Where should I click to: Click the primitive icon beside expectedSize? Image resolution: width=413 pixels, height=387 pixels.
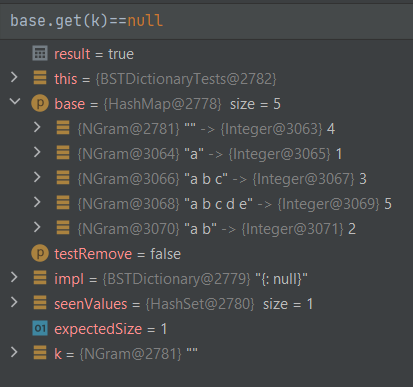40,328
